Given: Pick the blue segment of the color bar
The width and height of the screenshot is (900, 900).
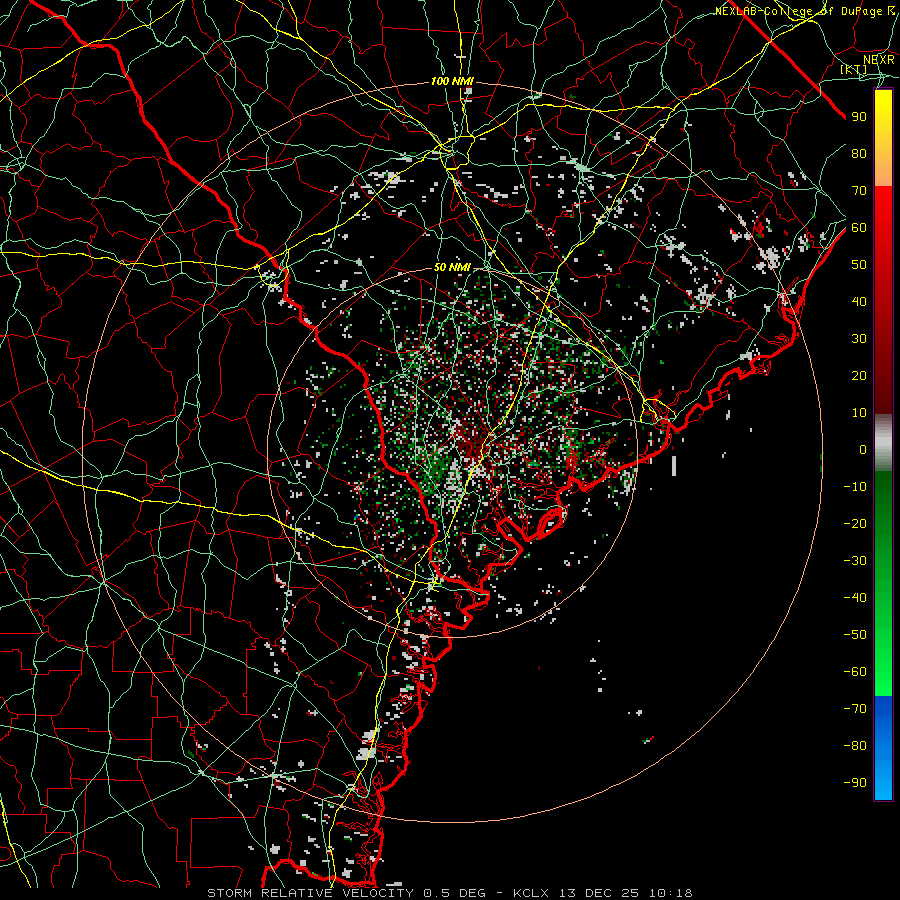Looking at the screenshot, I should [x=883, y=748].
